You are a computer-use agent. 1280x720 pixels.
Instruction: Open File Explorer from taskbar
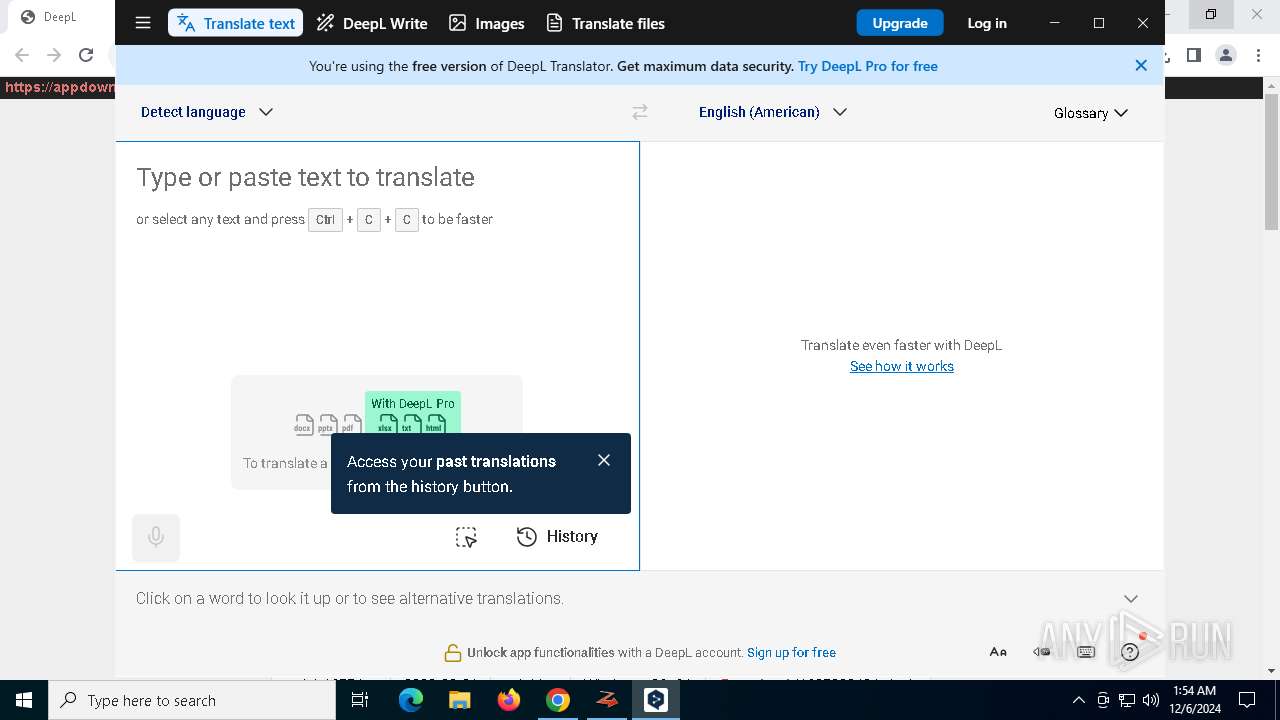coord(460,700)
